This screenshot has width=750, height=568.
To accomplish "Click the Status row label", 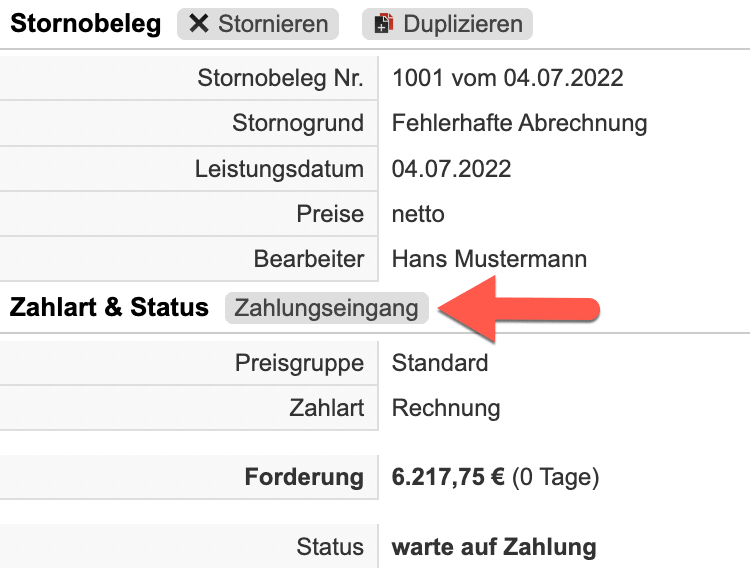I will 330,547.
